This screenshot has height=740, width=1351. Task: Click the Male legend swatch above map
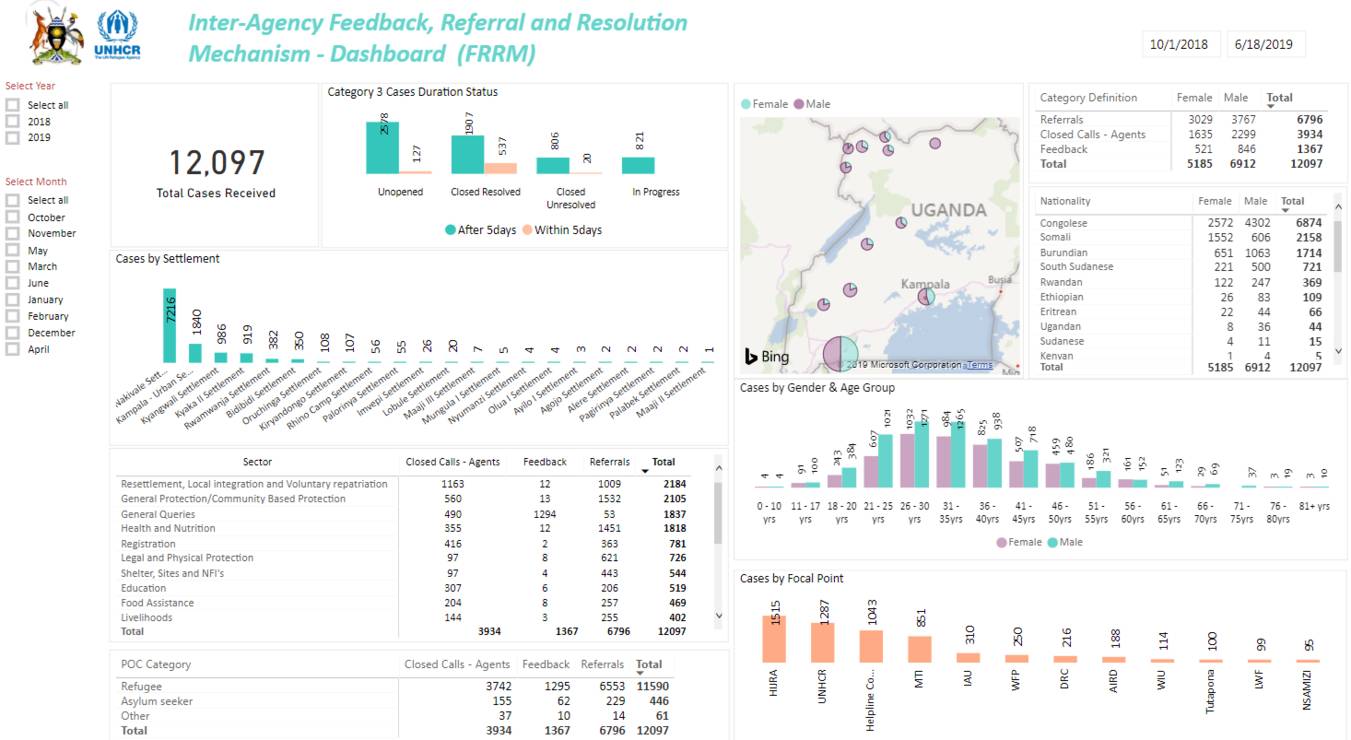coord(798,104)
